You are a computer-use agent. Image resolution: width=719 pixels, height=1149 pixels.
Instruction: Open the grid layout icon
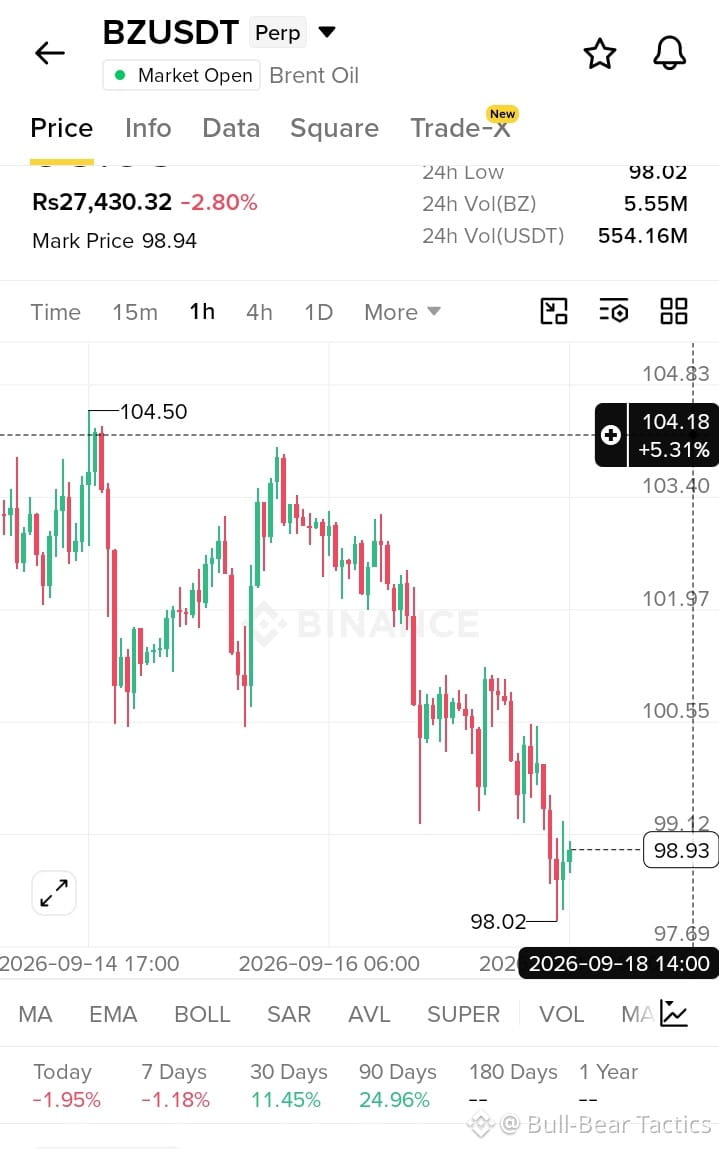click(x=674, y=311)
